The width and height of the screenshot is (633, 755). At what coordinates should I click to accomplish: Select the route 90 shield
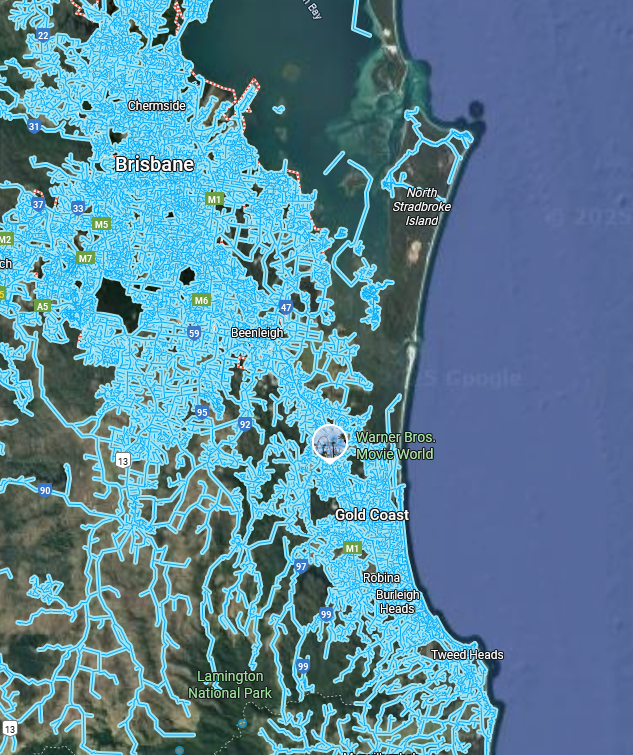(45, 490)
